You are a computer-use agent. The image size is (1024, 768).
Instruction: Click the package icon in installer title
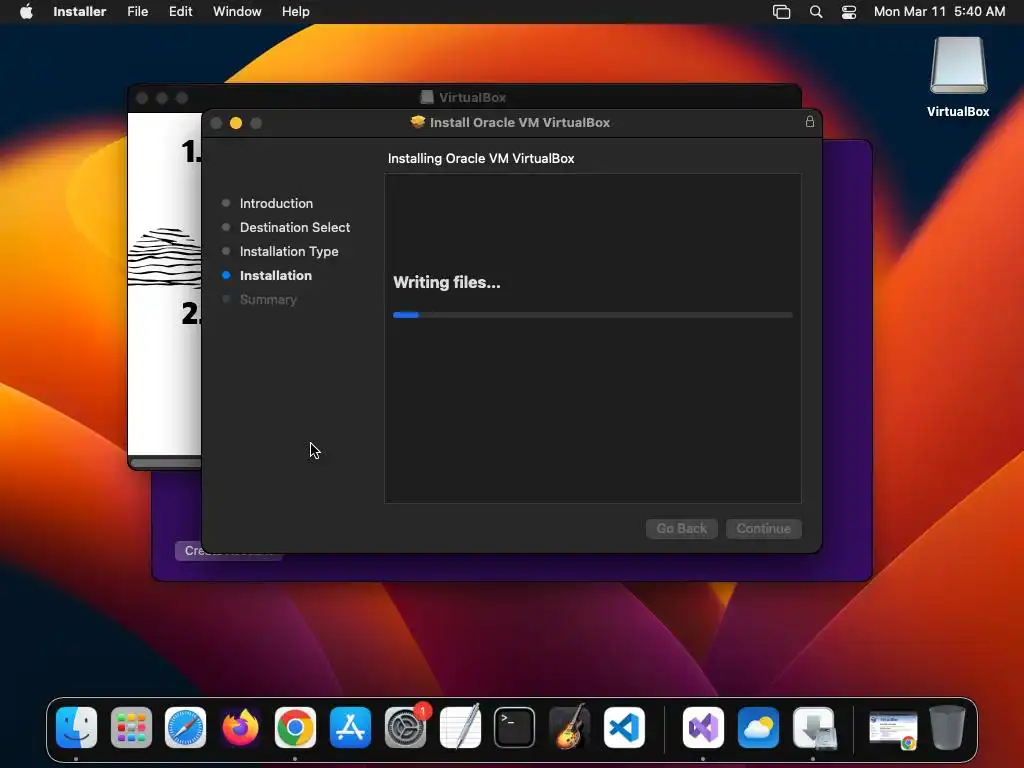pyautogui.click(x=418, y=122)
